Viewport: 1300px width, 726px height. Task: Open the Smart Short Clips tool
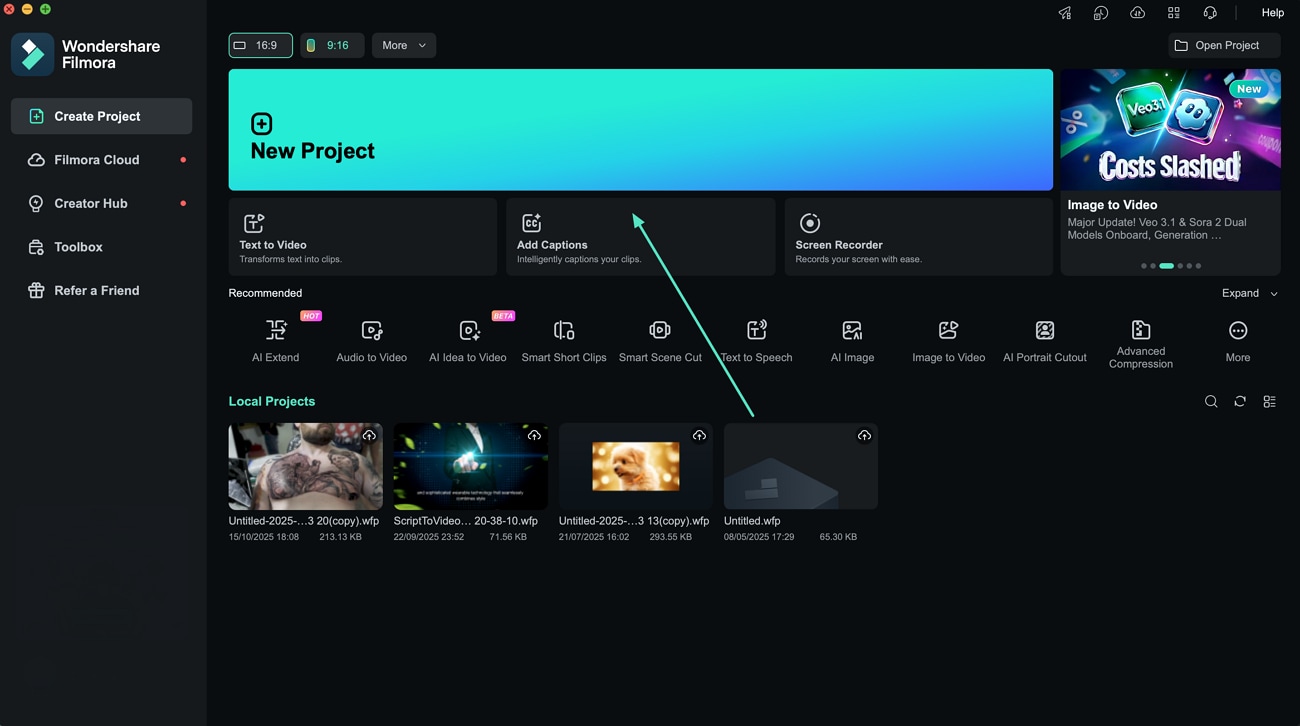[564, 342]
